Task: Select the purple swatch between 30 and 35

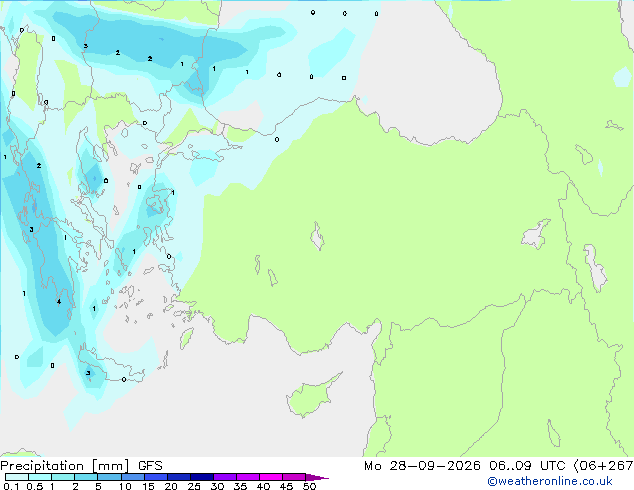Action: pyautogui.click(x=225, y=477)
